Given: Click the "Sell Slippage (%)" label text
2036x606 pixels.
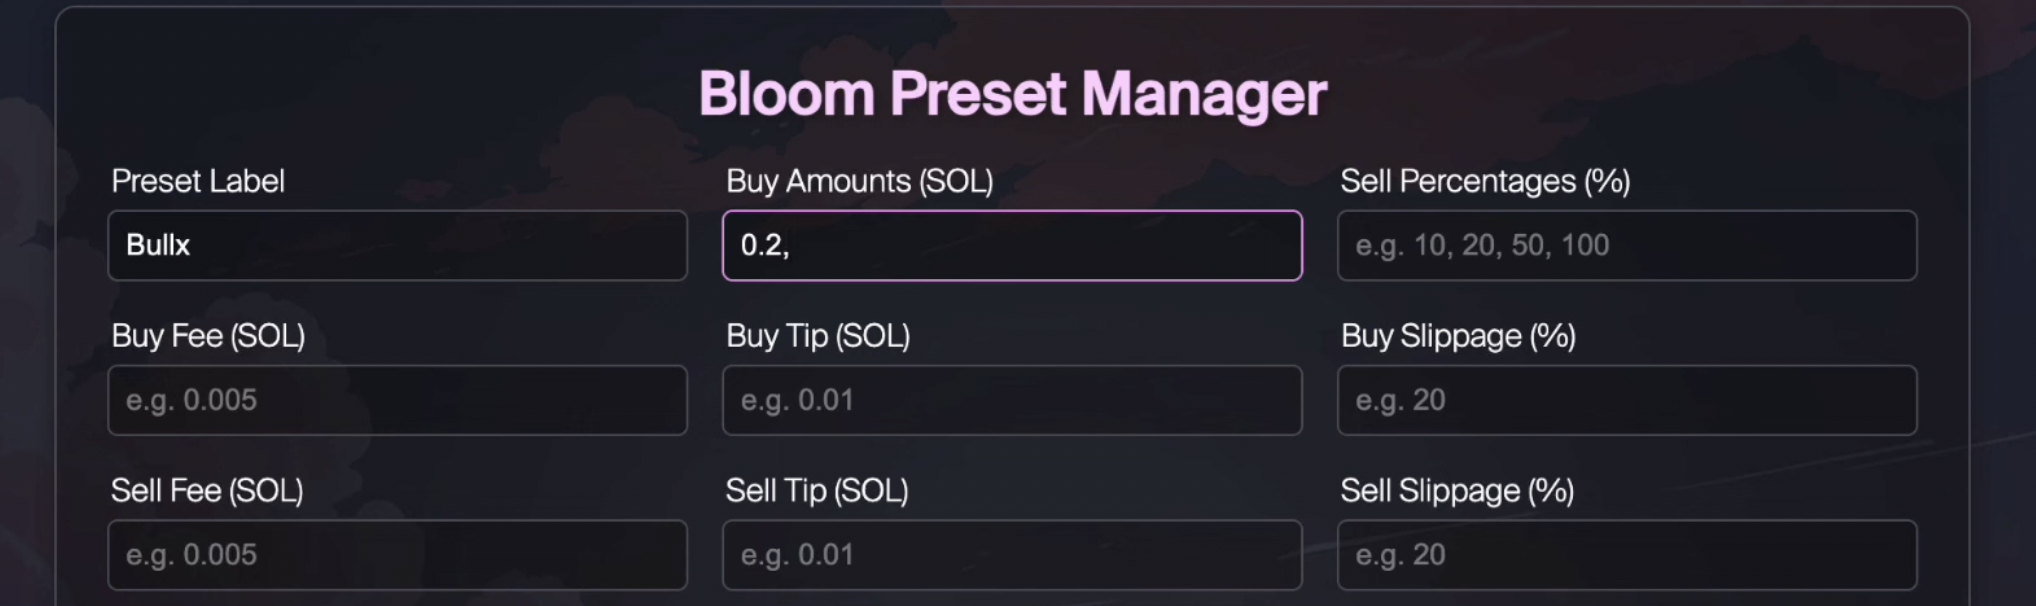Looking at the screenshot, I should [x=1457, y=491].
